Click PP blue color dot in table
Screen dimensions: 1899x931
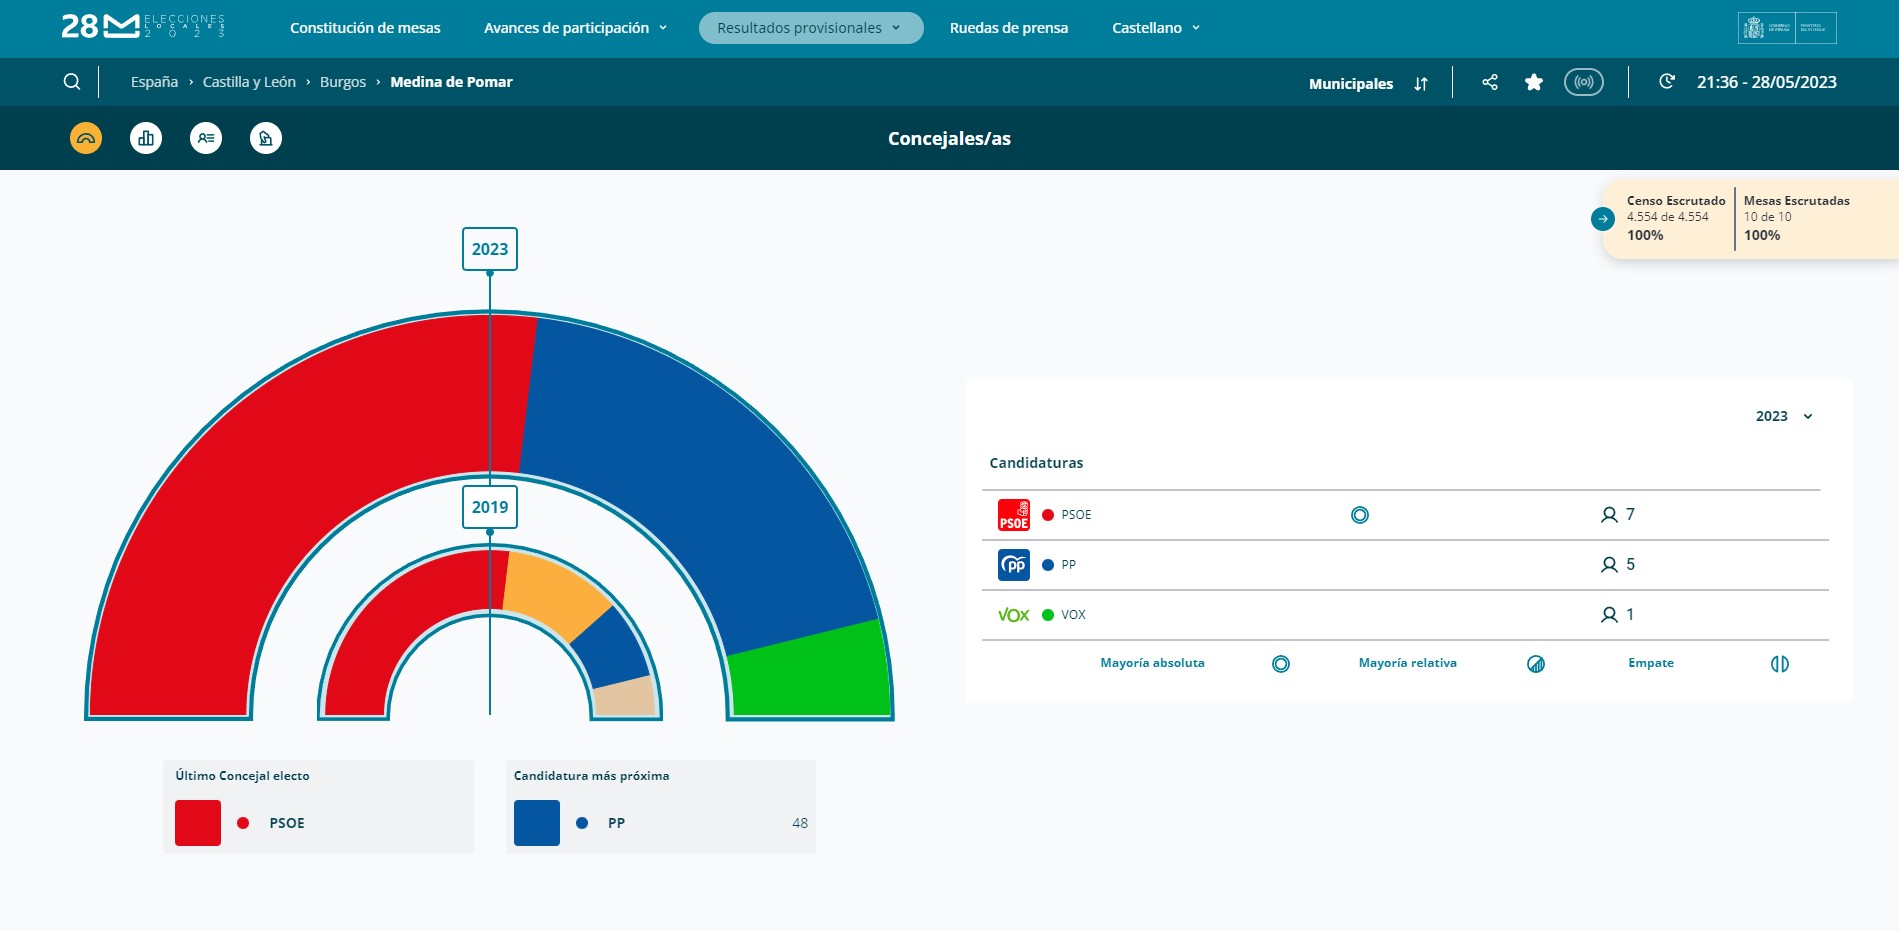[x=1048, y=565]
